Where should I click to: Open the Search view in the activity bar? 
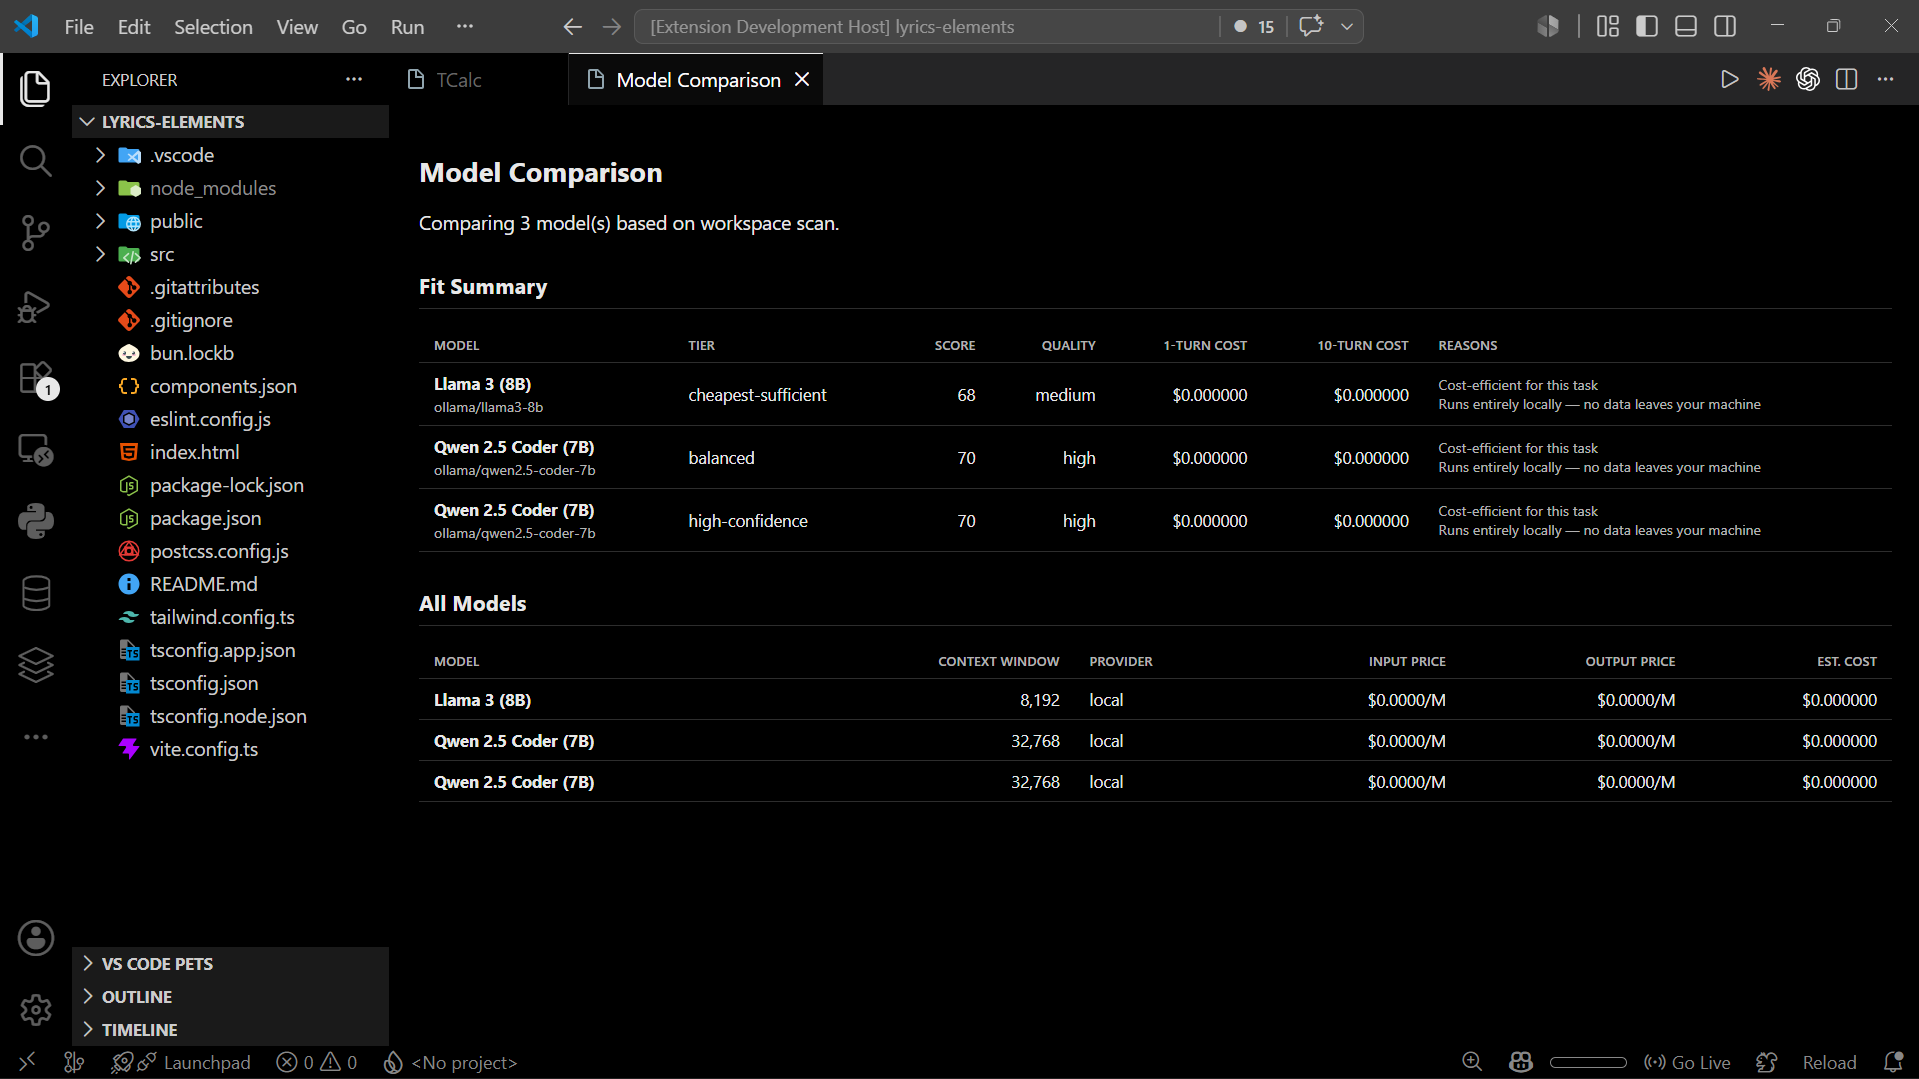point(35,160)
